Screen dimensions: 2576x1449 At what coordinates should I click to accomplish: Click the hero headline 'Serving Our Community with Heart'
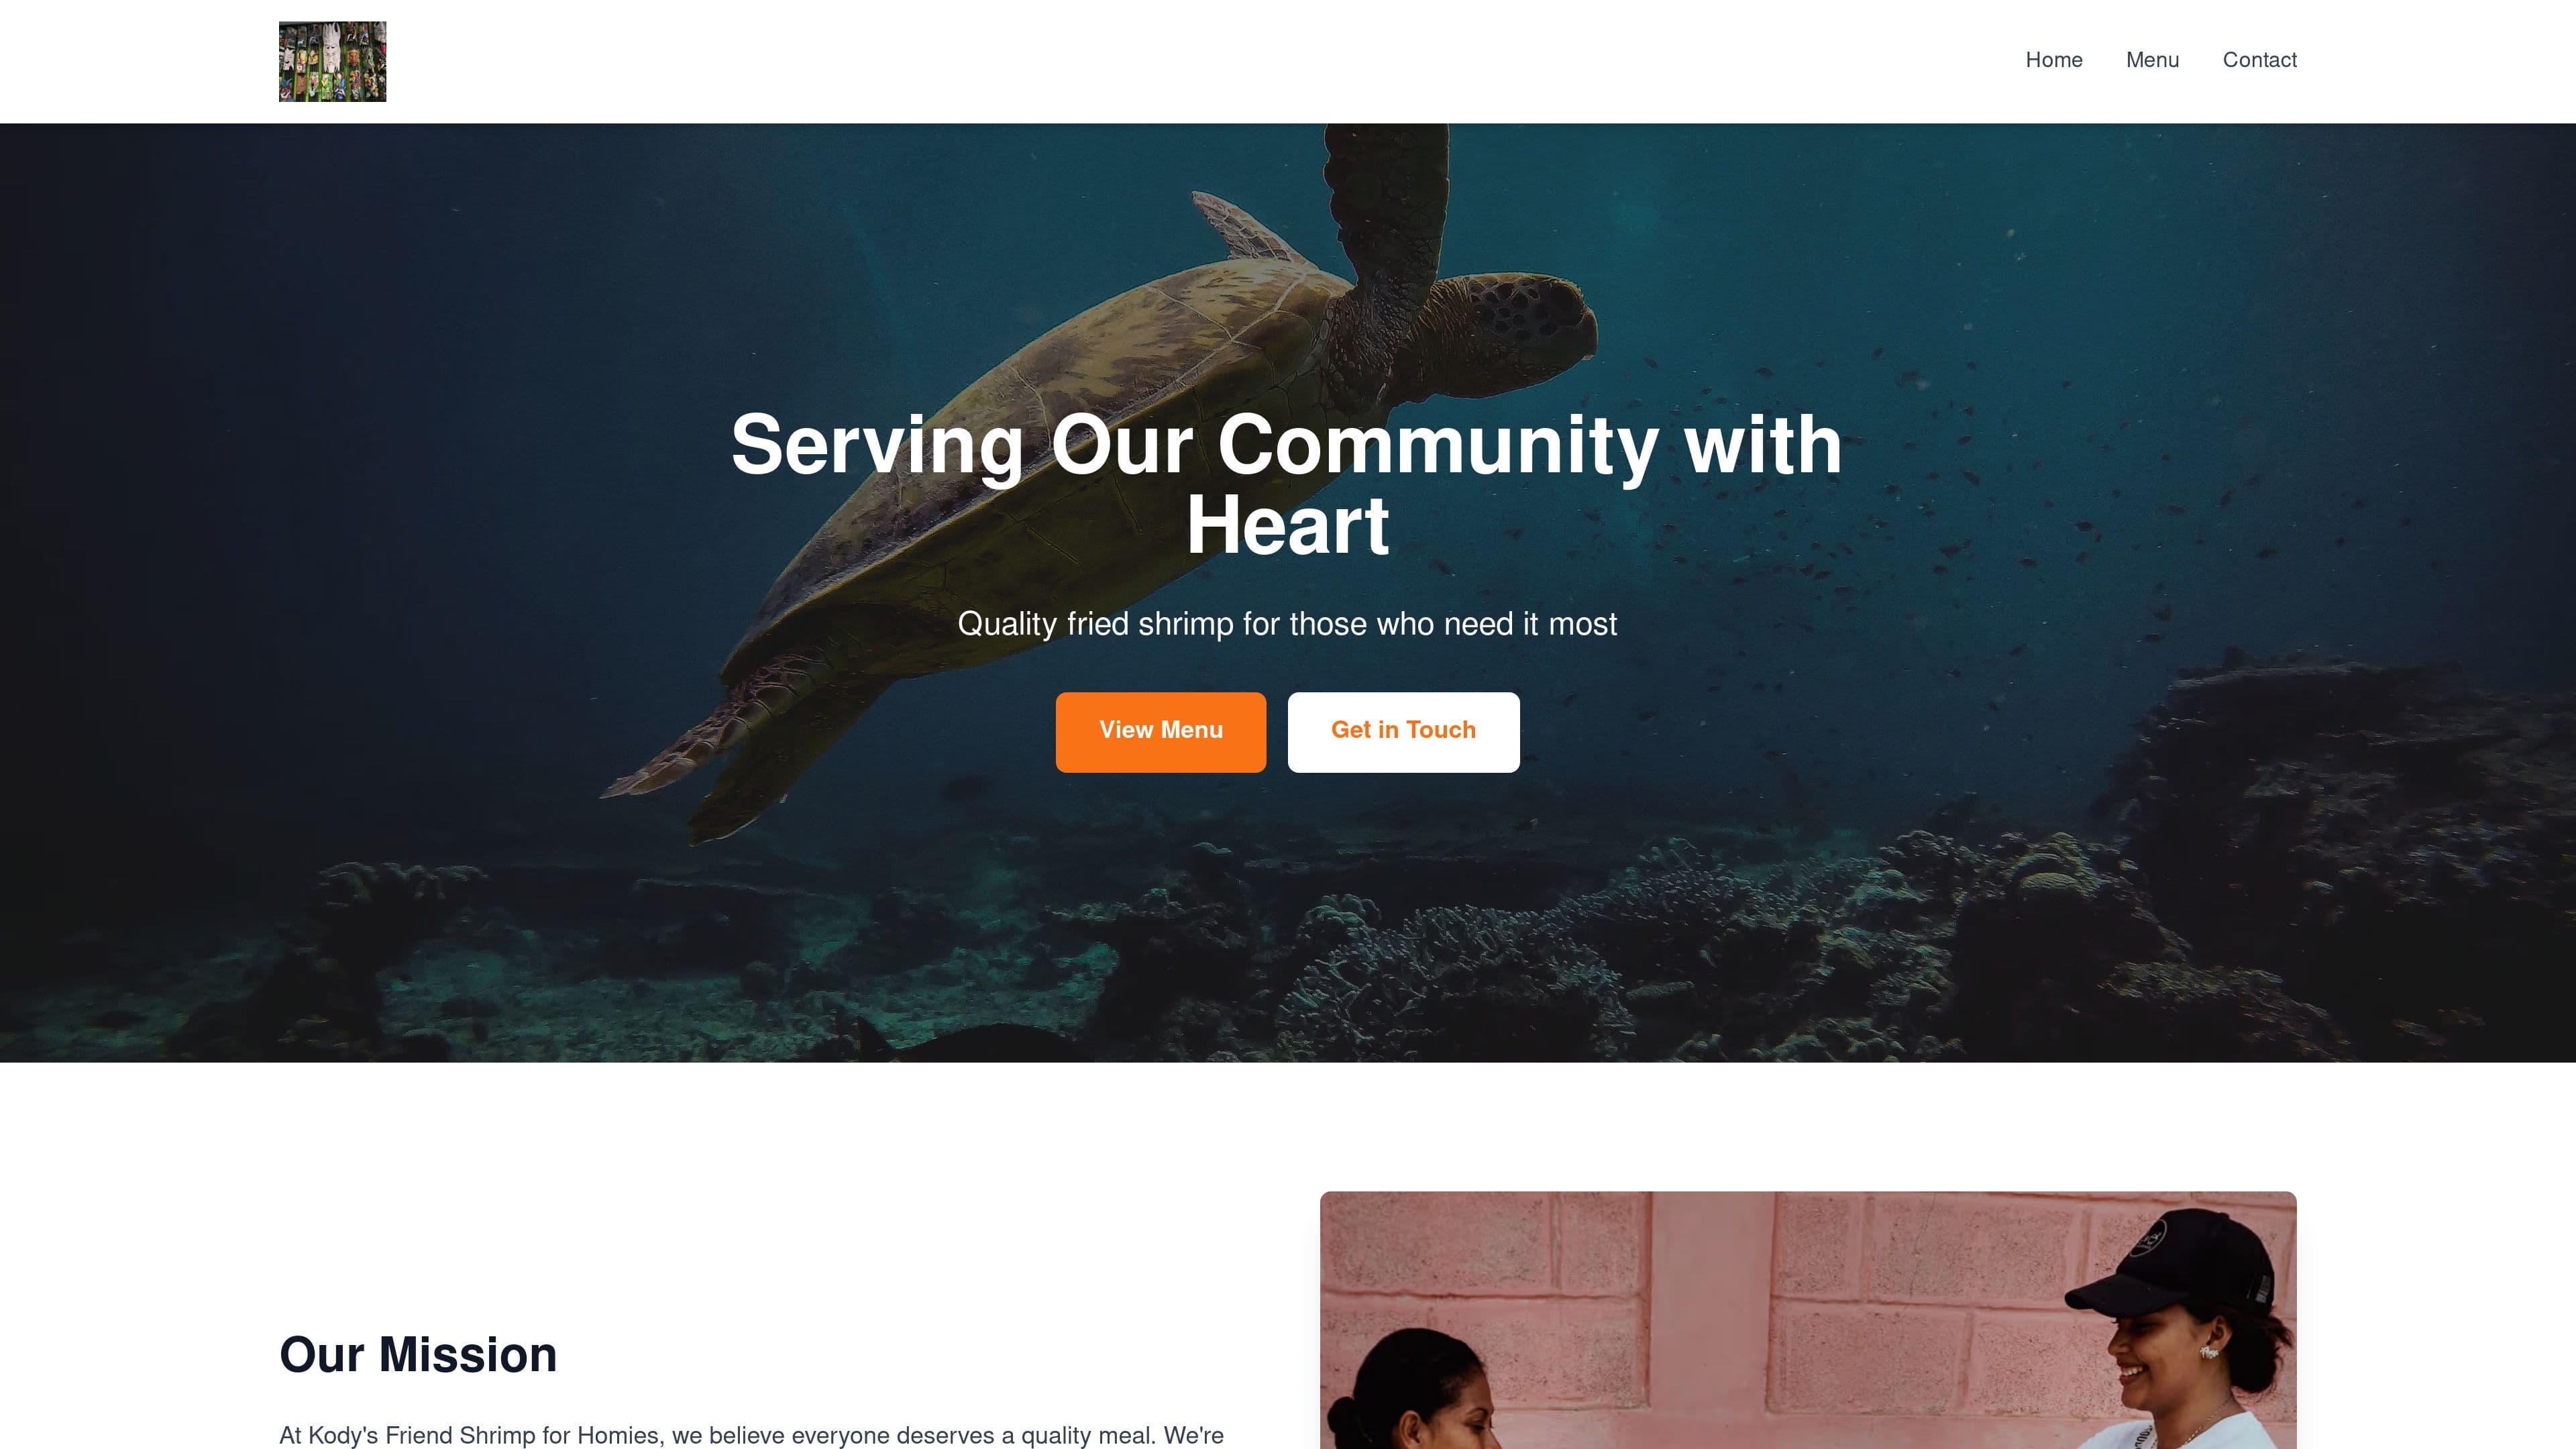pyautogui.click(x=1287, y=485)
